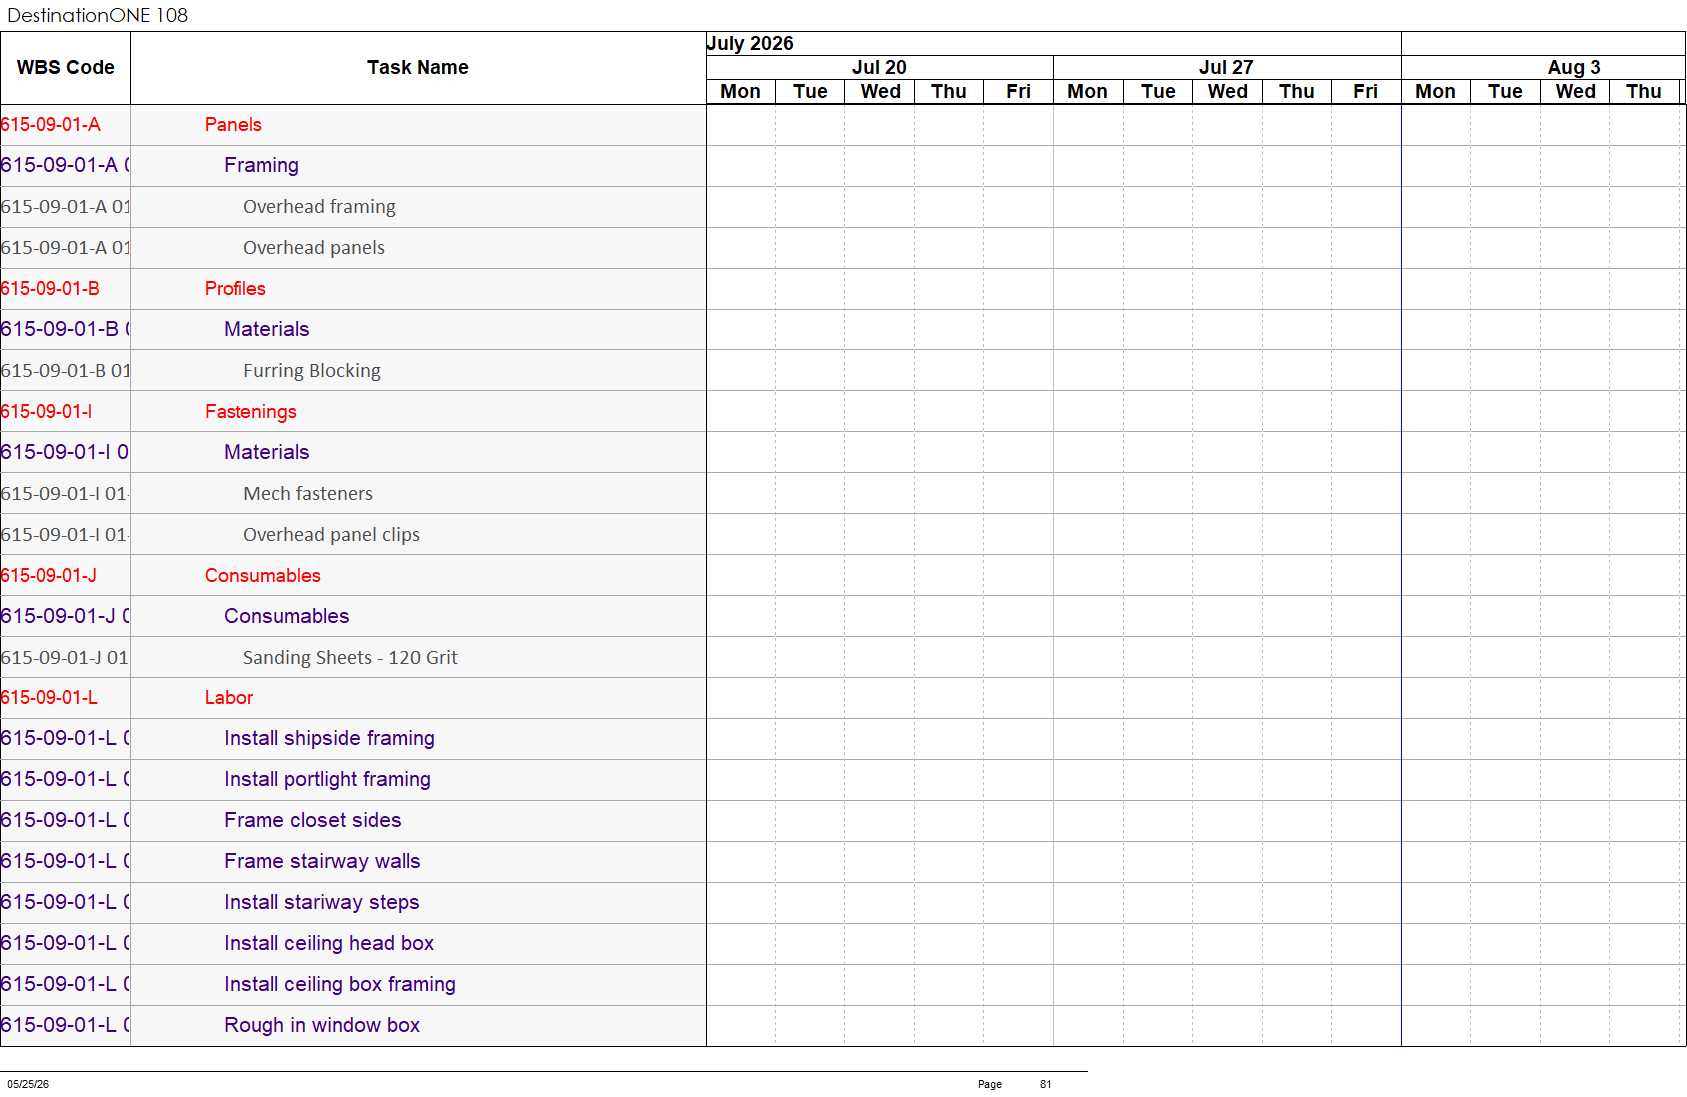This screenshot has height=1097, width=1687.
Task: Click the Jul 20 week header
Action: (x=880, y=67)
